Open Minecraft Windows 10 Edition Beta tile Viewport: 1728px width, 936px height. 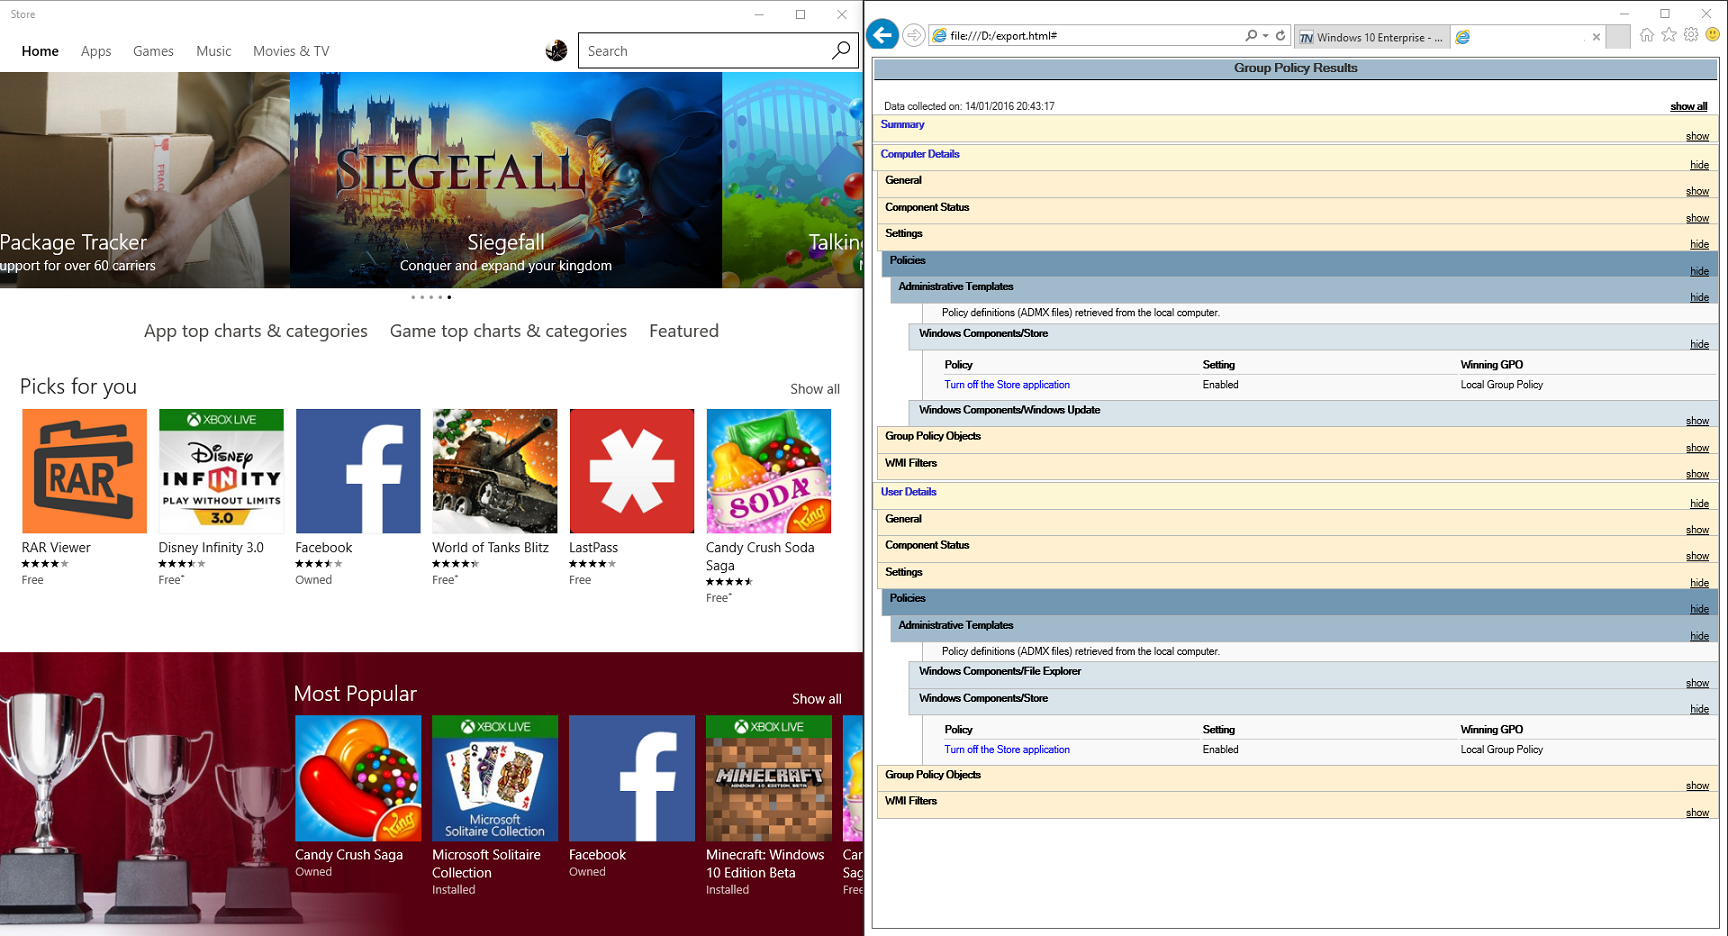click(x=769, y=806)
